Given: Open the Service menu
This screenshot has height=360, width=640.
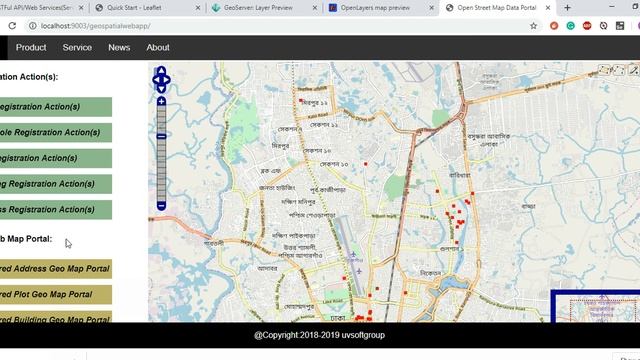Looking at the screenshot, I should [x=77, y=47].
